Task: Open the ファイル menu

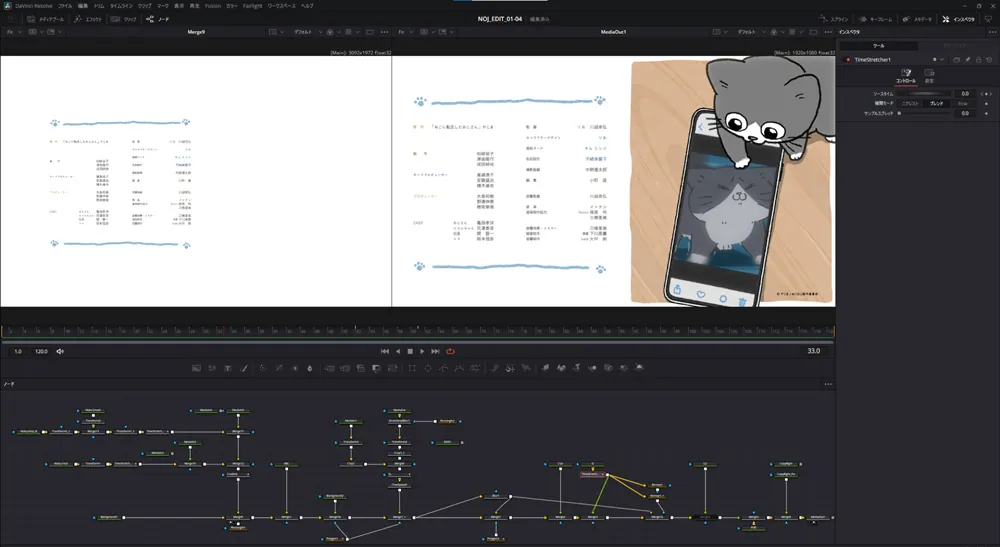Action: pos(65,6)
